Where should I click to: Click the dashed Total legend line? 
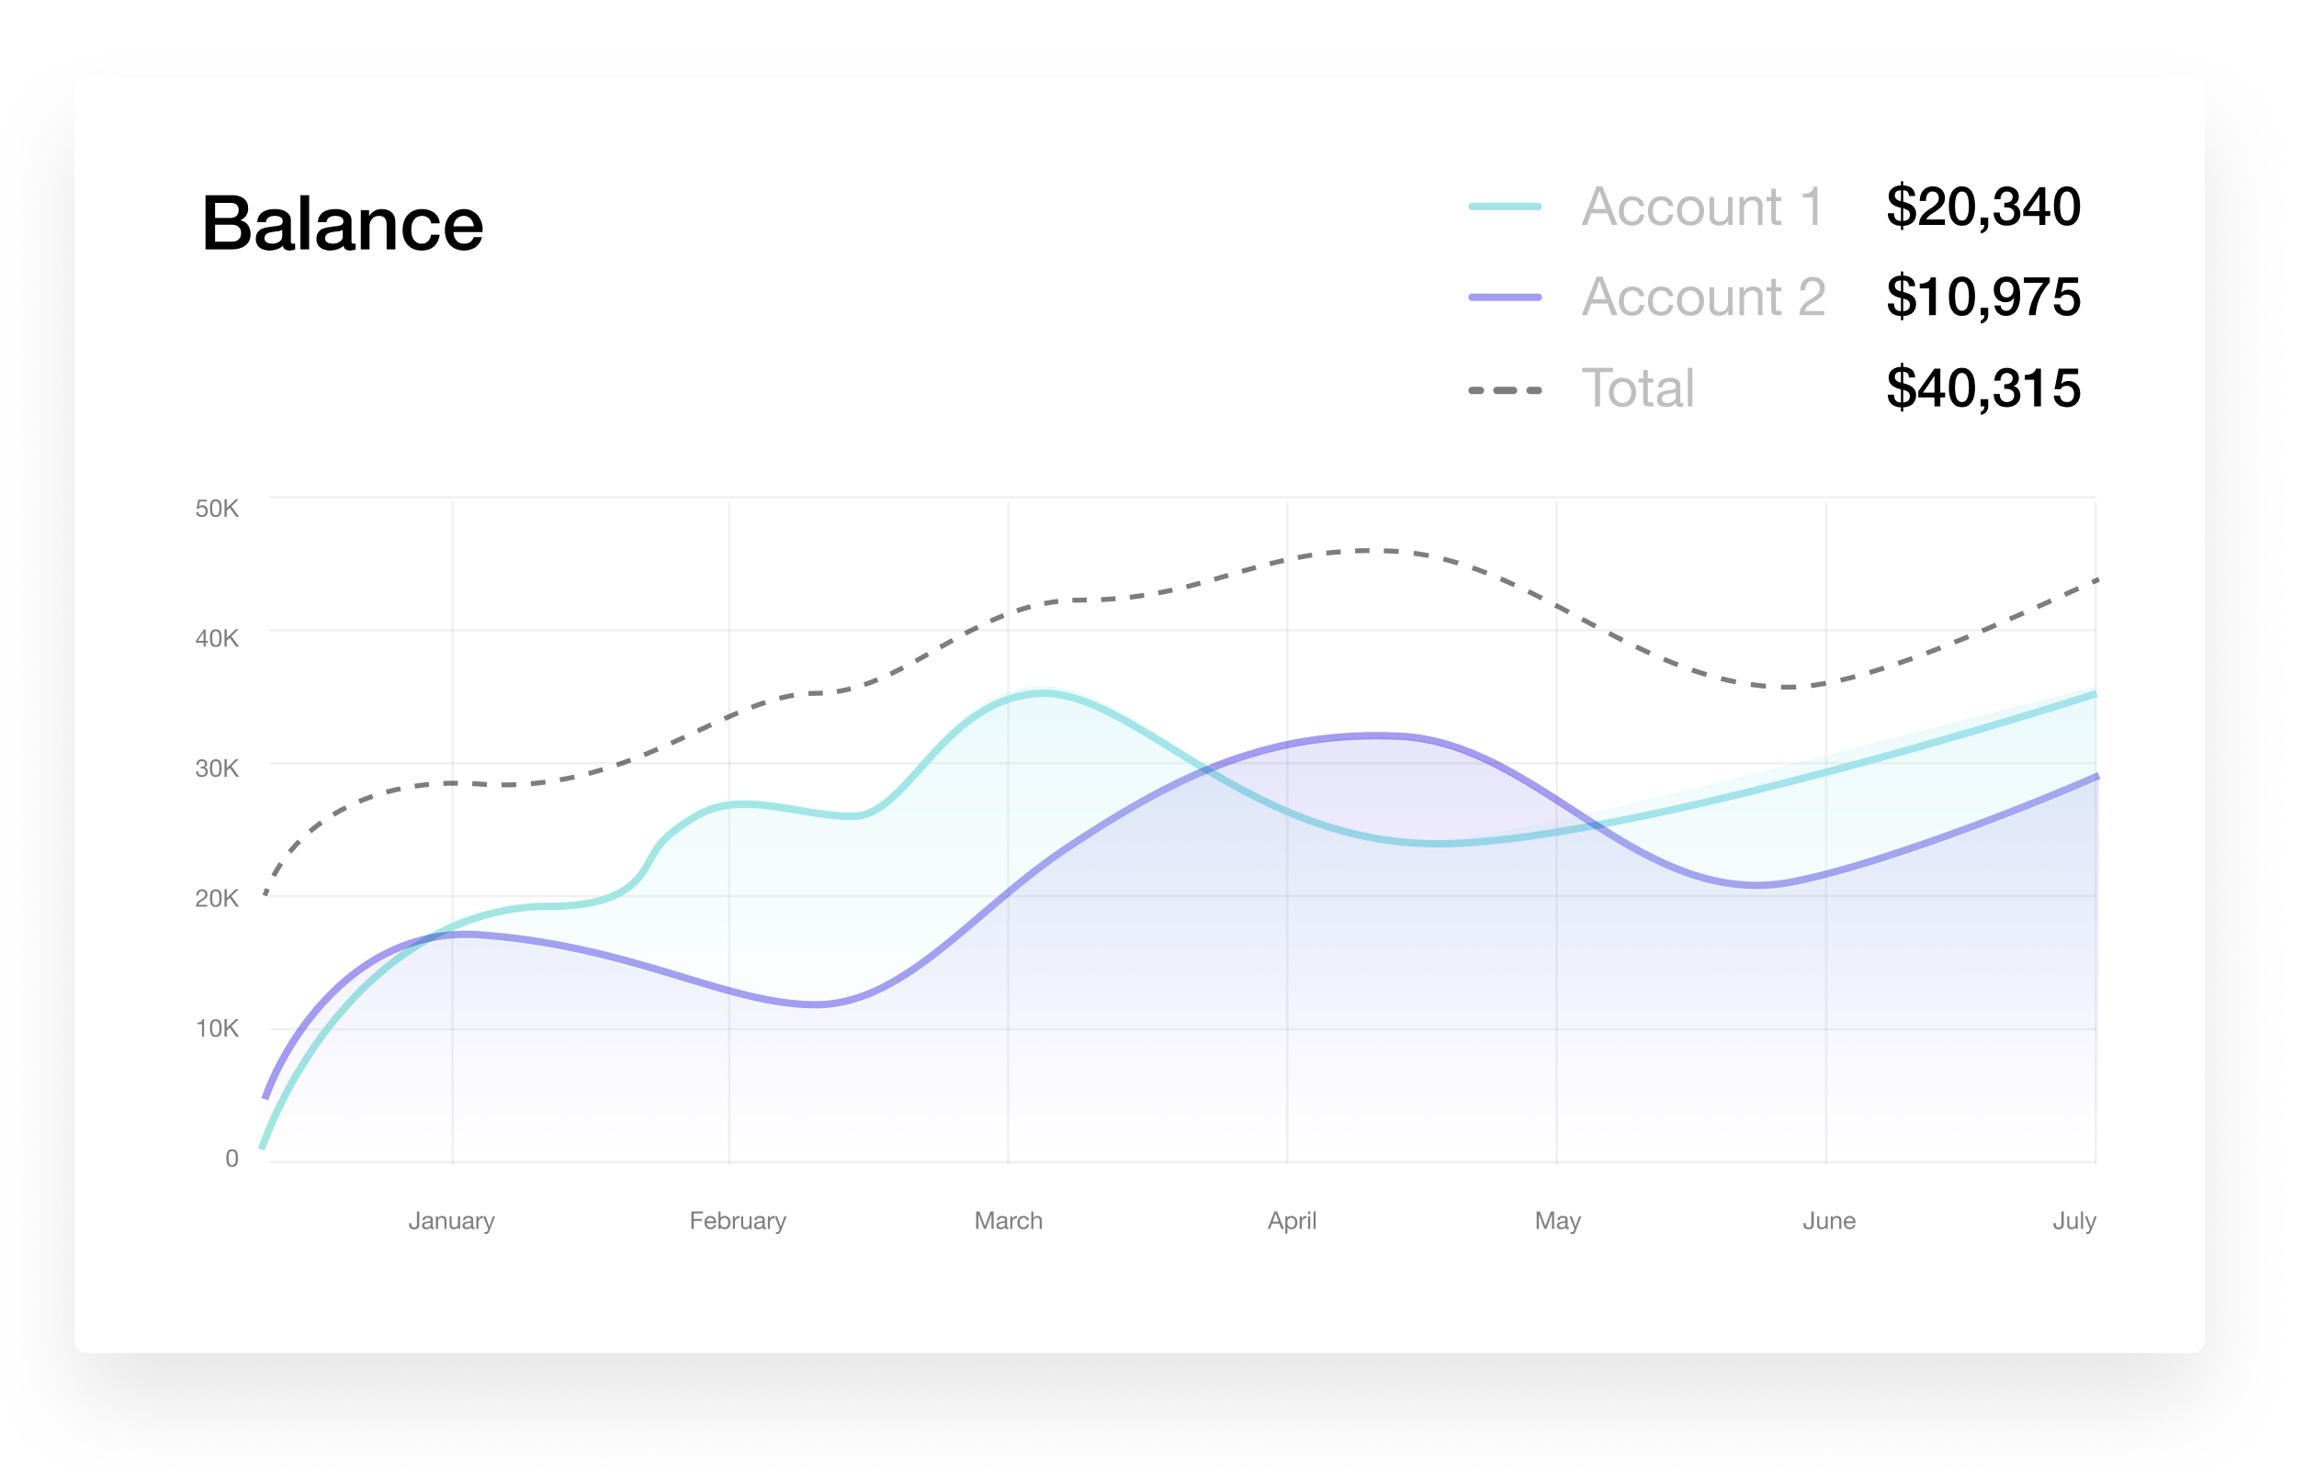click(1504, 390)
